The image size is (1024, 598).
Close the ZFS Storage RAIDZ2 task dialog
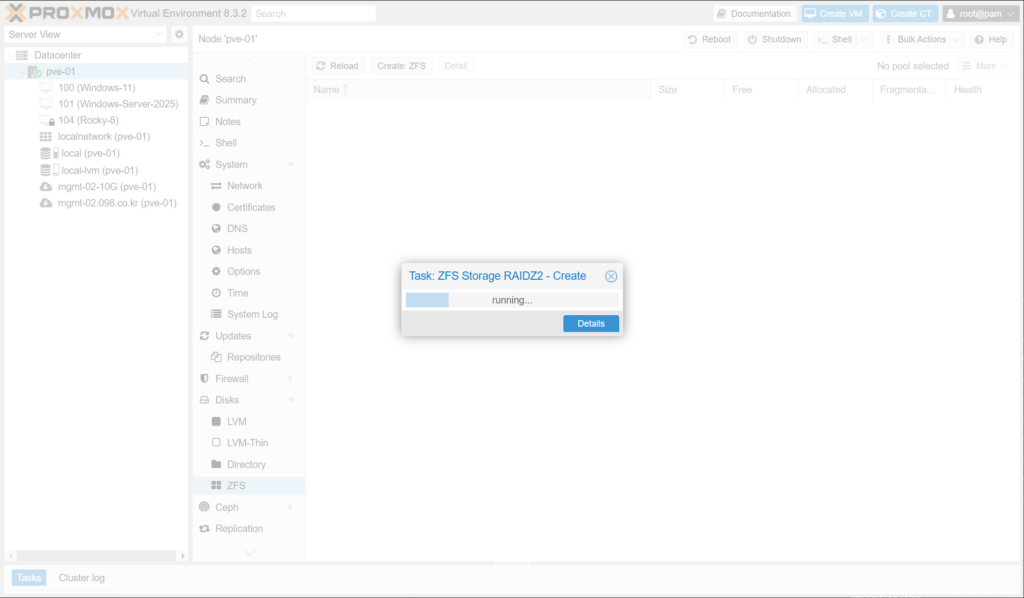(611, 276)
